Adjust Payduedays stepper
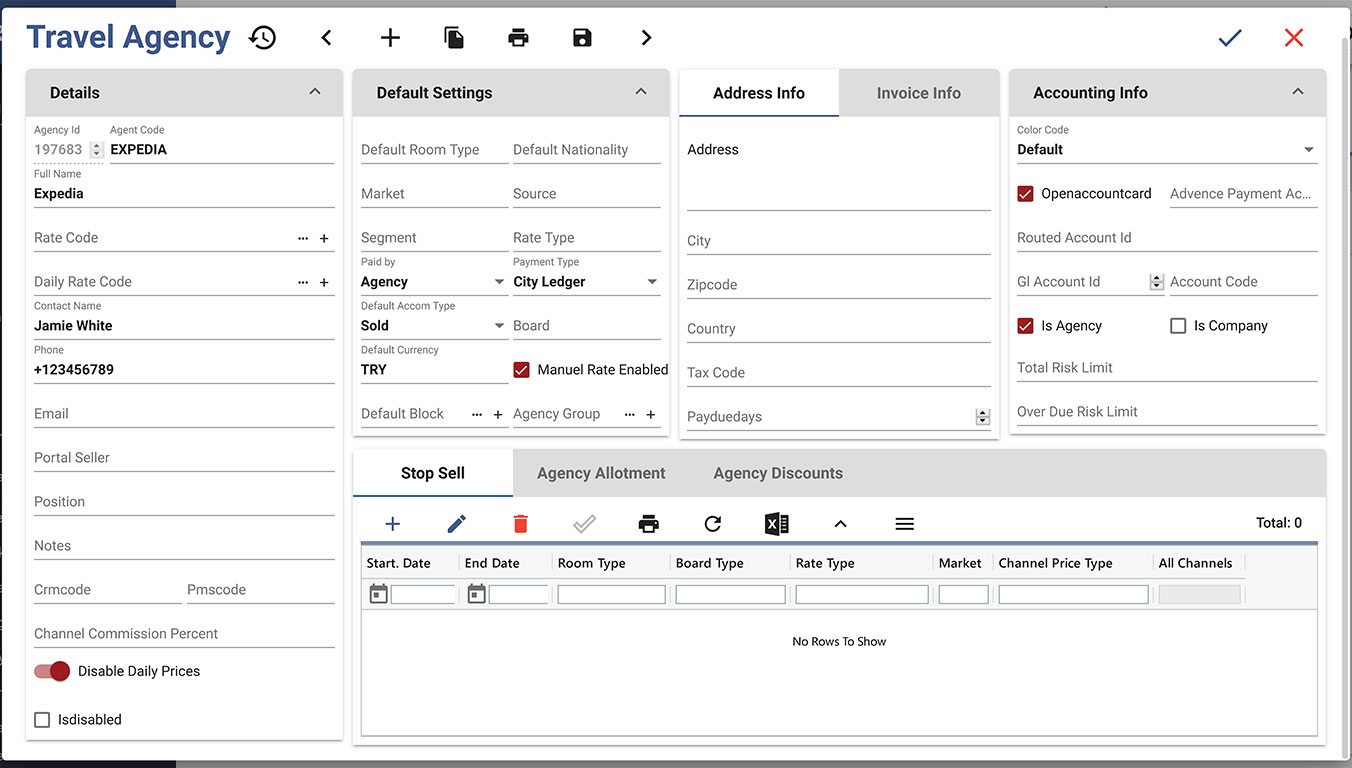Screen dimensions: 1352x768 pyautogui.click(x=983, y=417)
